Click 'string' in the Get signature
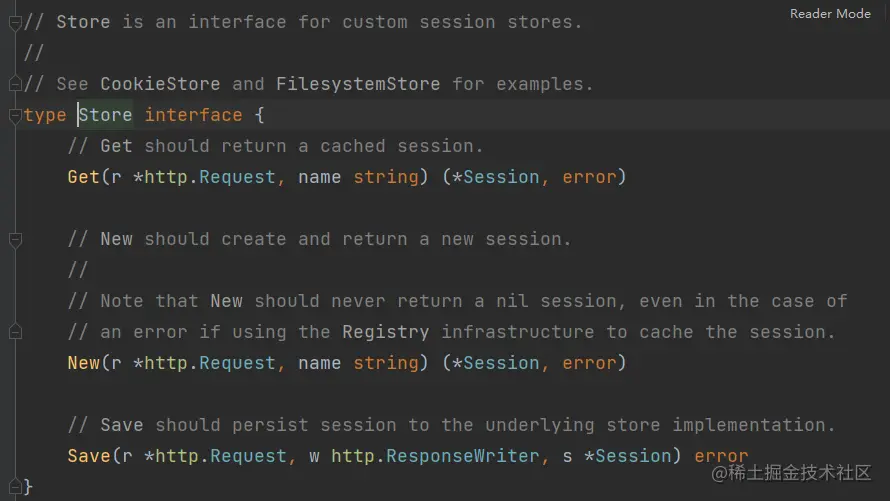The image size is (890, 501). [386, 177]
